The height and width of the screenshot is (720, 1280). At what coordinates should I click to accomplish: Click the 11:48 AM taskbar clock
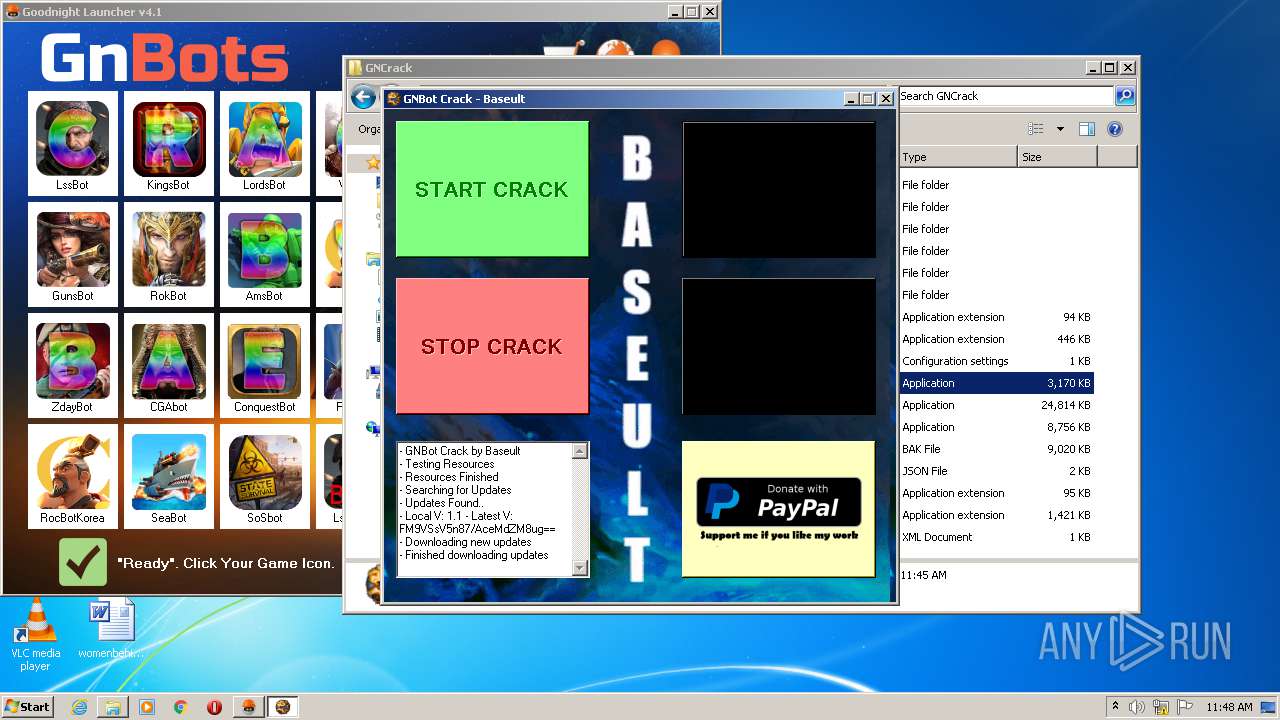pos(1229,707)
